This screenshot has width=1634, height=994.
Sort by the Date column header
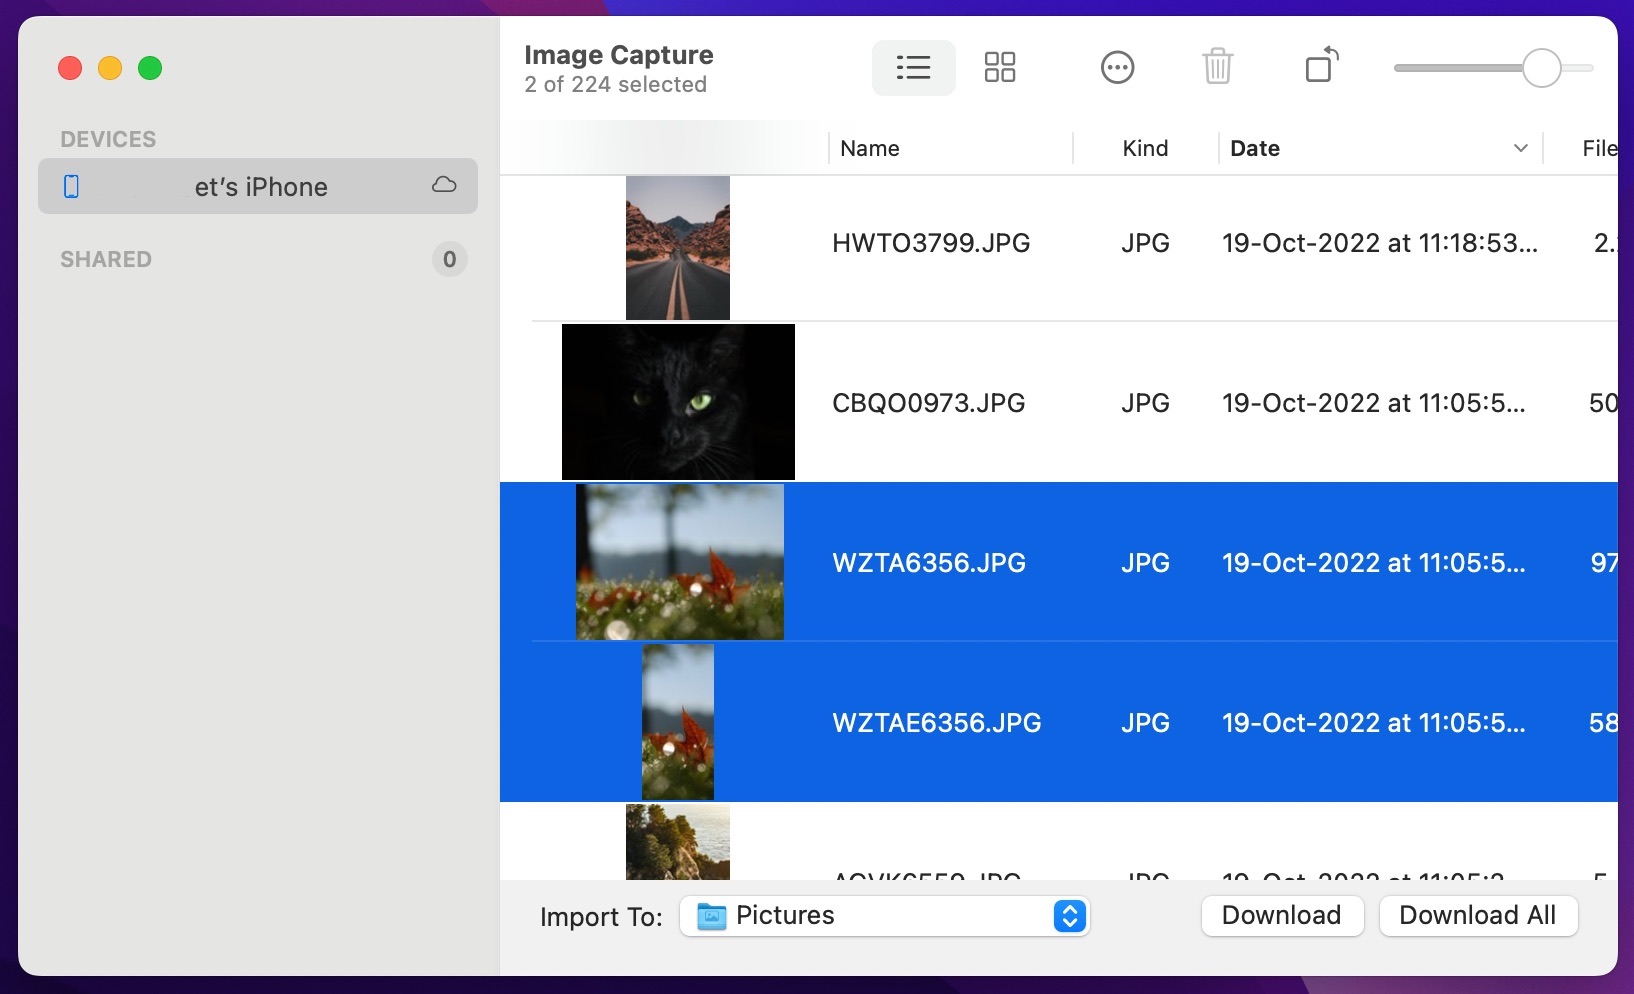[x=1255, y=148]
